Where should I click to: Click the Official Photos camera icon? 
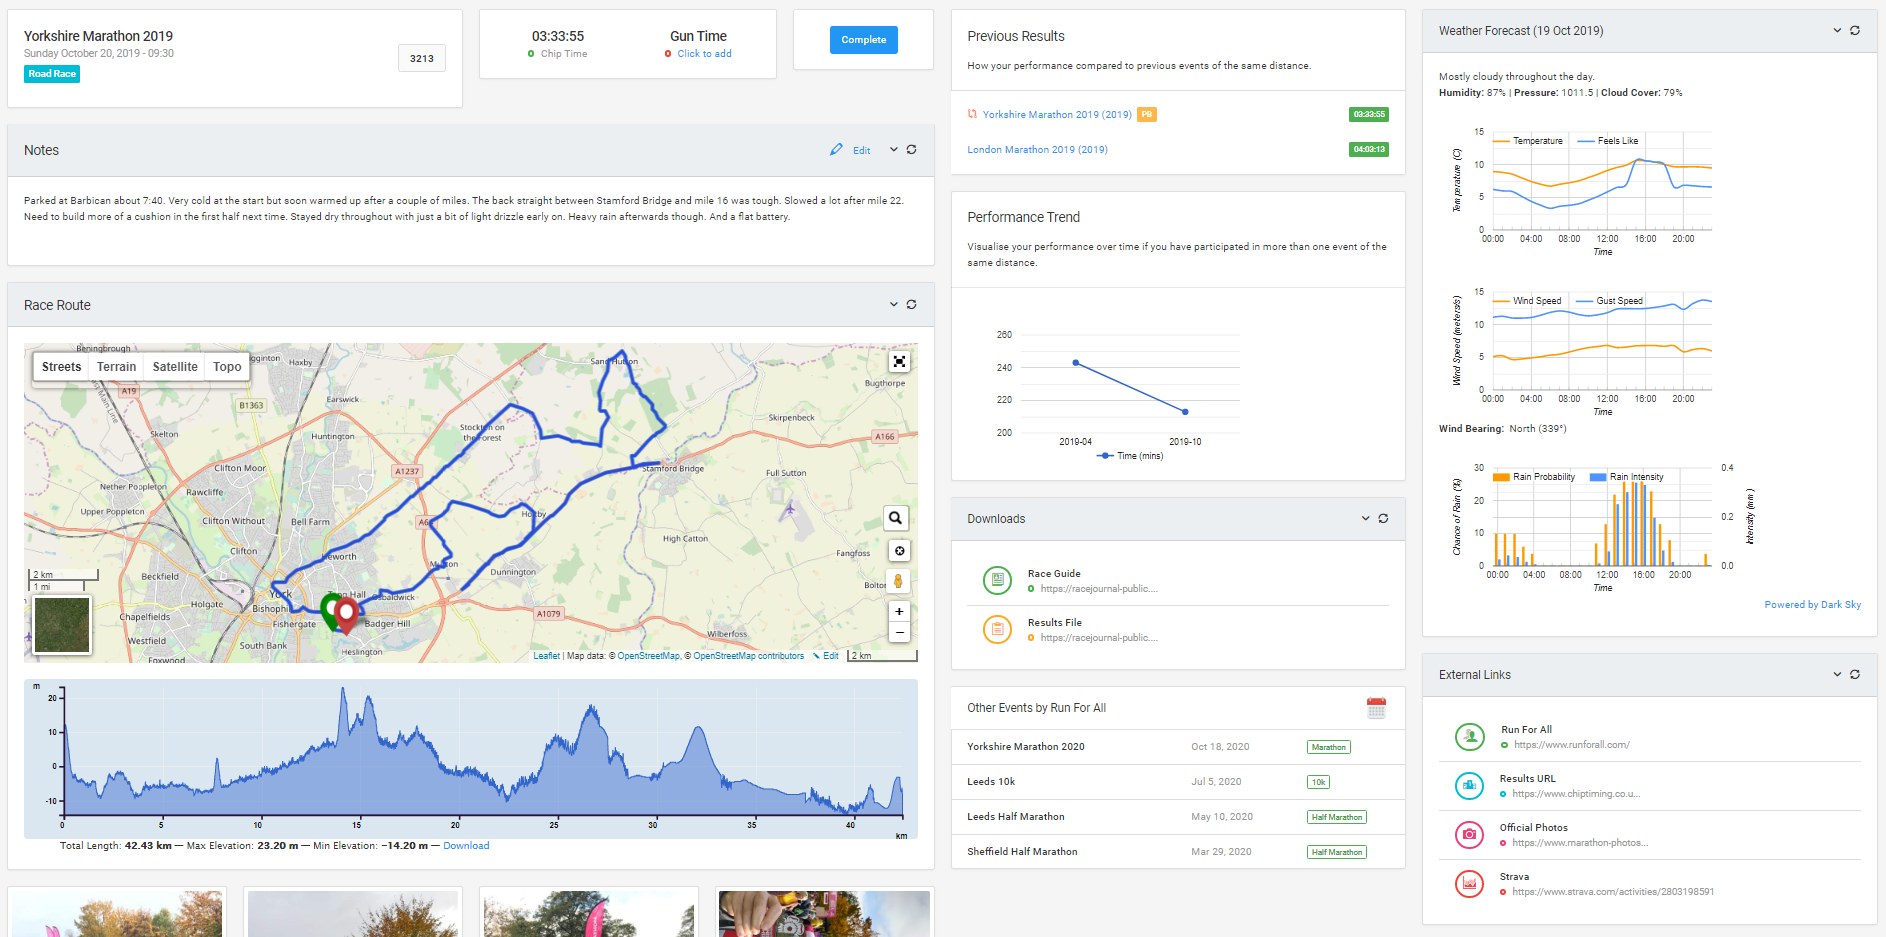click(1469, 834)
